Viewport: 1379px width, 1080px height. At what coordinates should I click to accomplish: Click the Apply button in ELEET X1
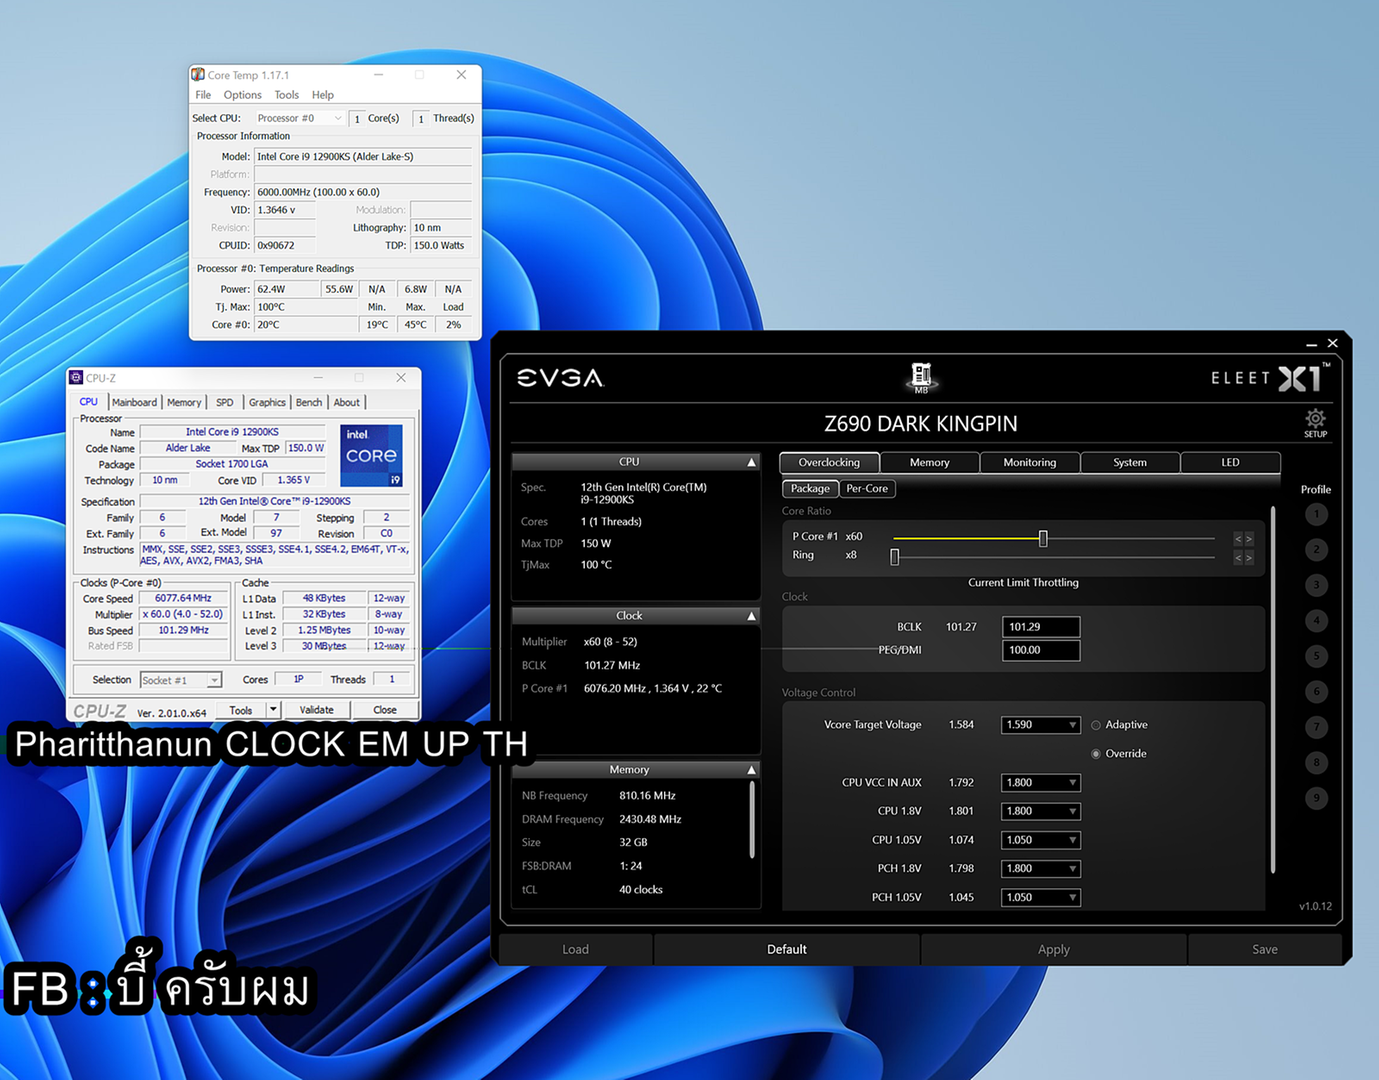pyautogui.click(x=1053, y=949)
